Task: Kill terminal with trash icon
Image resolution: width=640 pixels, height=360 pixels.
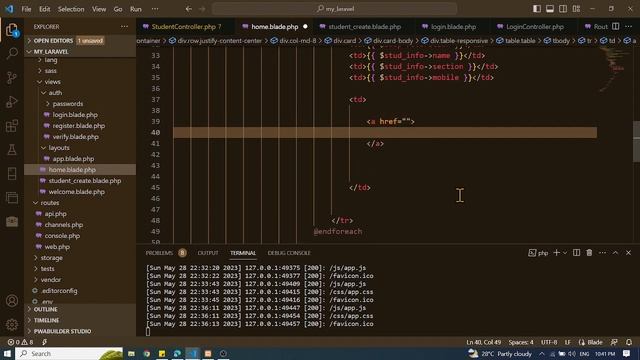Action: point(589,253)
